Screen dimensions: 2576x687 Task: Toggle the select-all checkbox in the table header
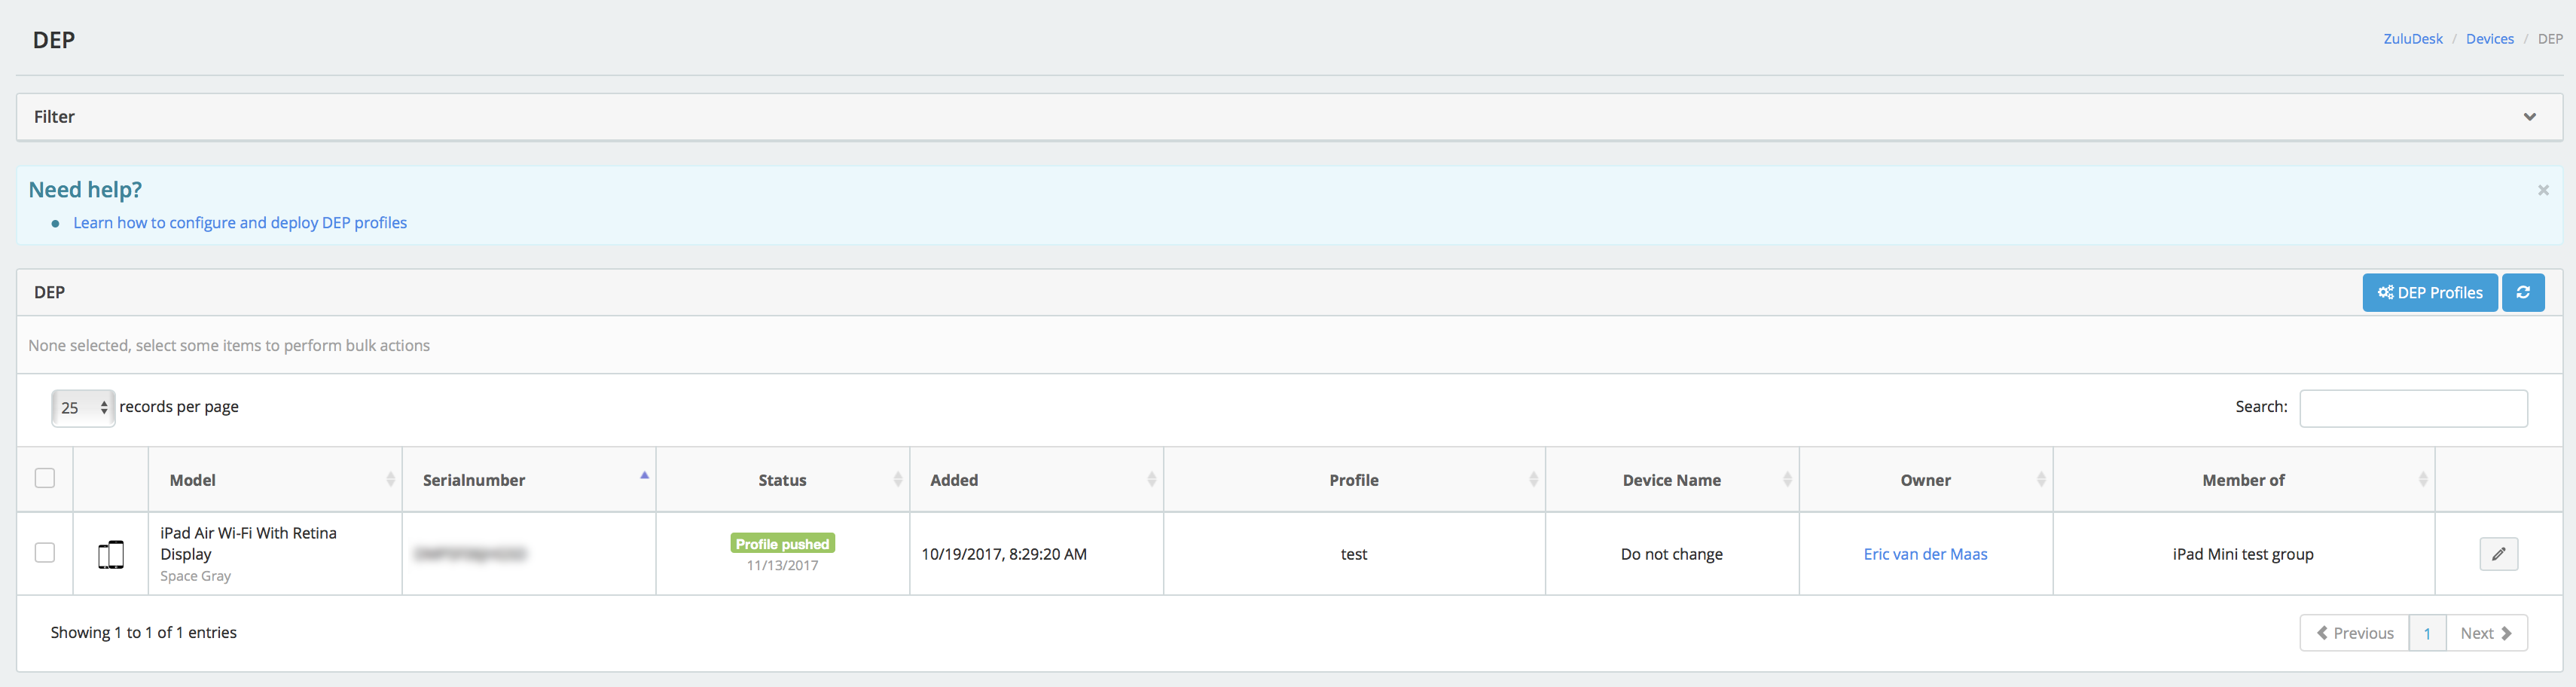pos(45,478)
